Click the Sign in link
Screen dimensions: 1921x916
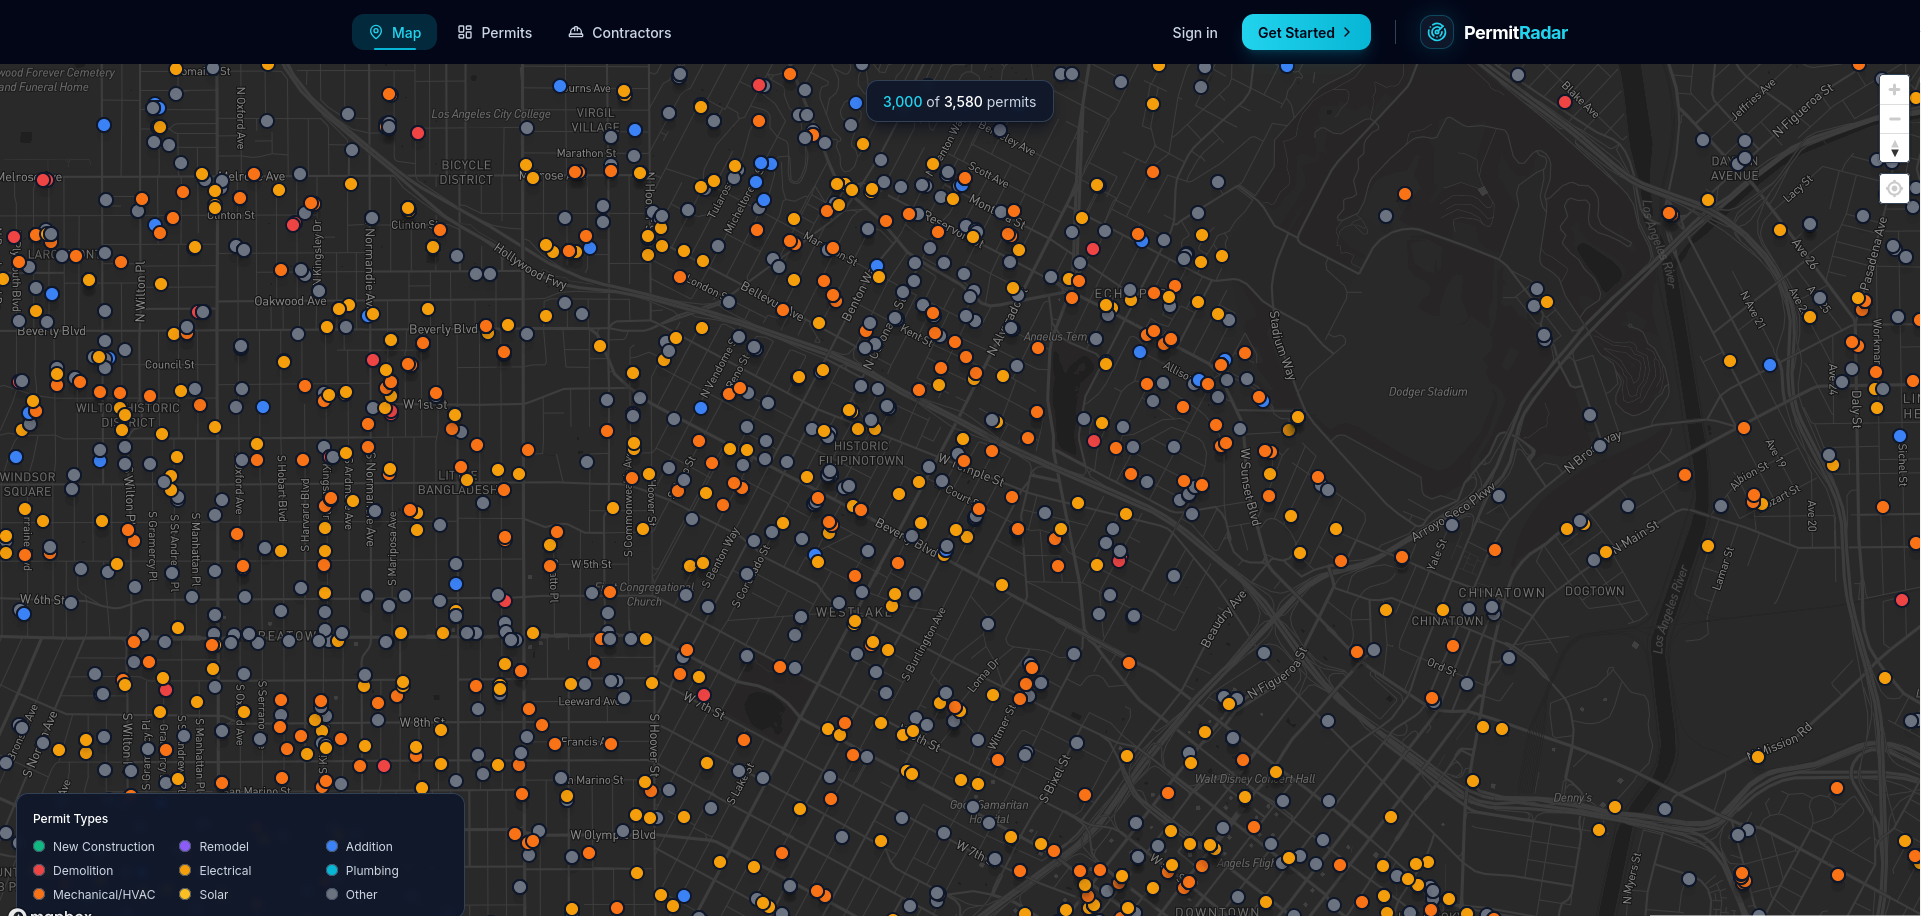1194,32
